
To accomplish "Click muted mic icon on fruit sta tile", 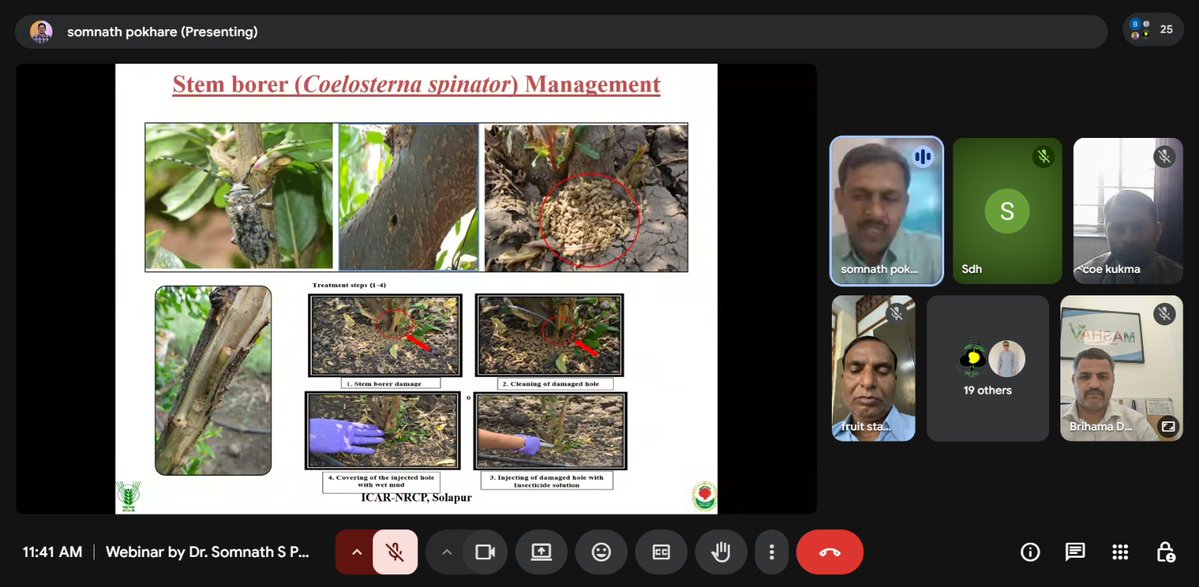I will pyautogui.click(x=897, y=313).
